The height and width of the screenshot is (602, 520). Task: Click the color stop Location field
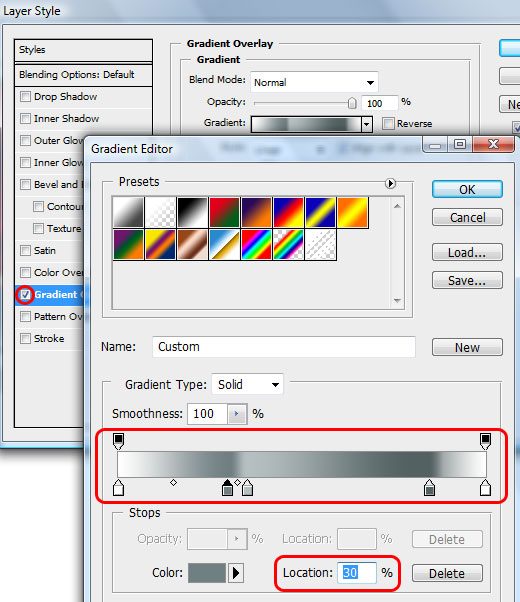click(x=357, y=573)
